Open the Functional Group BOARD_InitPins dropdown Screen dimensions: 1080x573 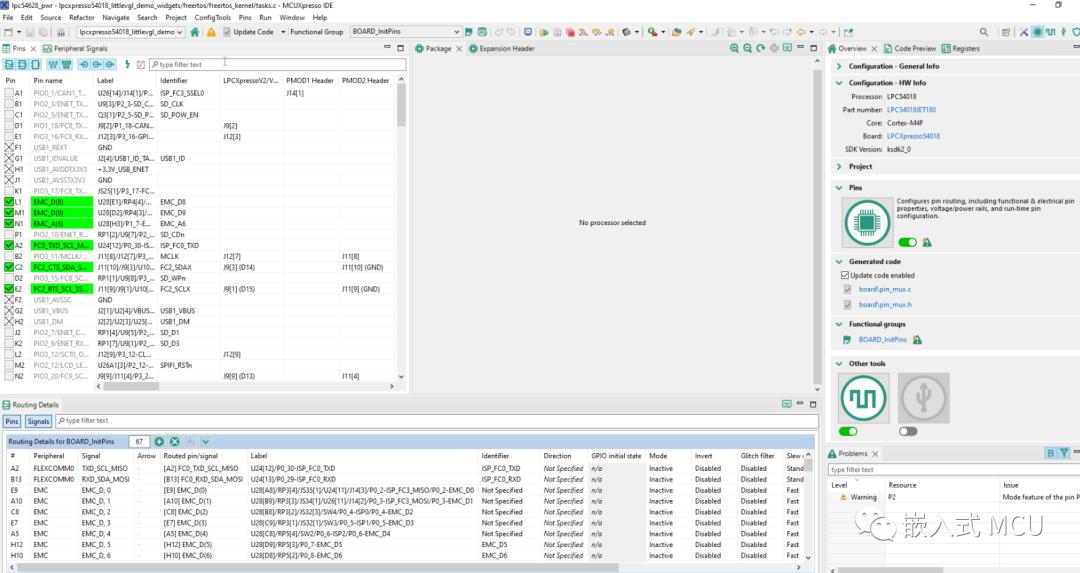tap(405, 32)
